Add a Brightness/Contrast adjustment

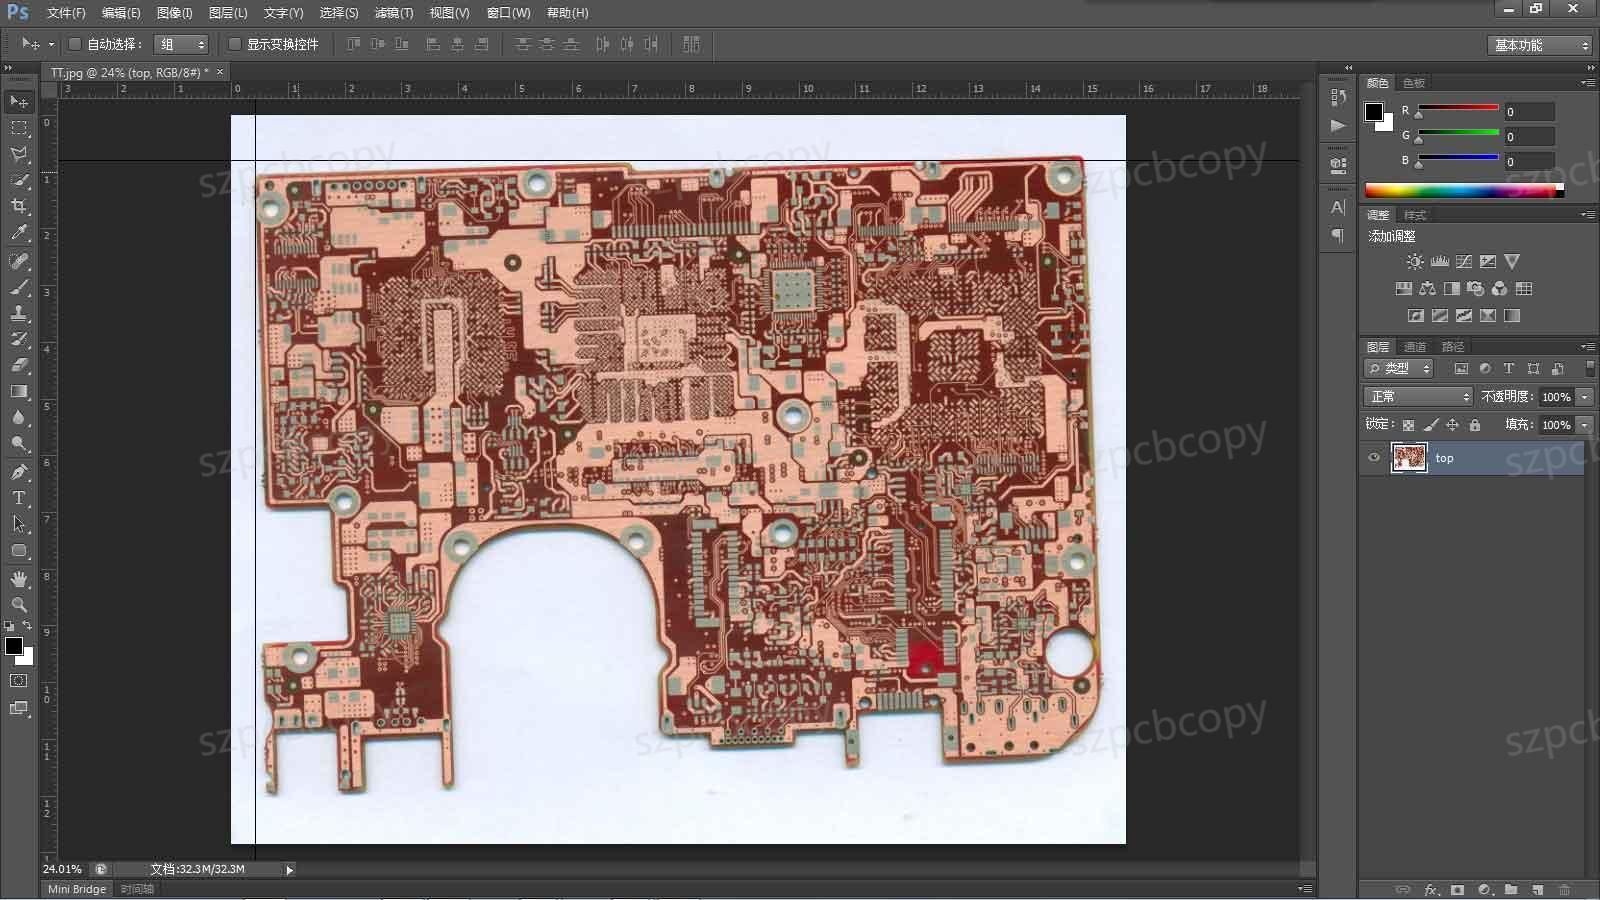pos(1415,262)
